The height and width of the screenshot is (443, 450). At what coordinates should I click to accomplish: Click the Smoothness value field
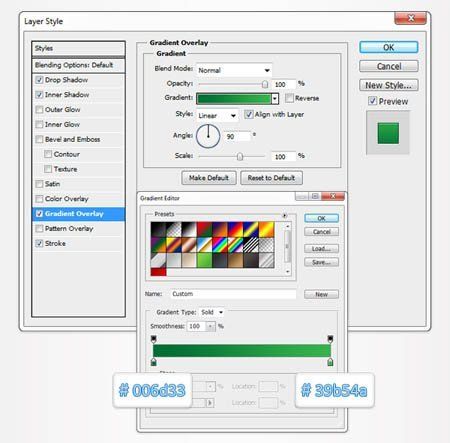tap(197, 326)
